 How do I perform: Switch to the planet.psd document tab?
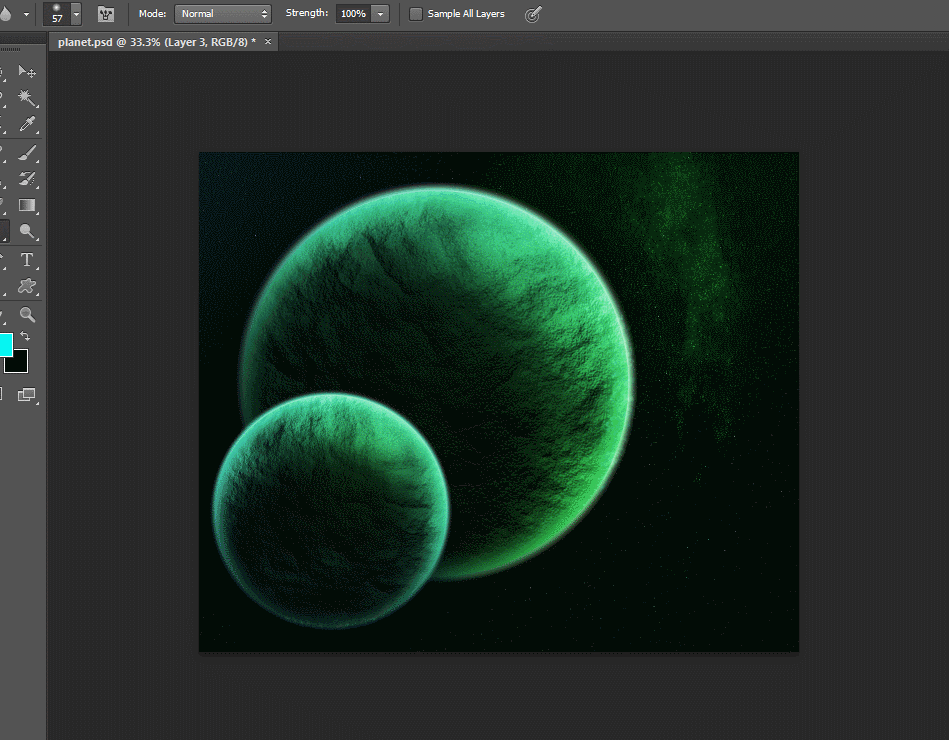coord(156,42)
